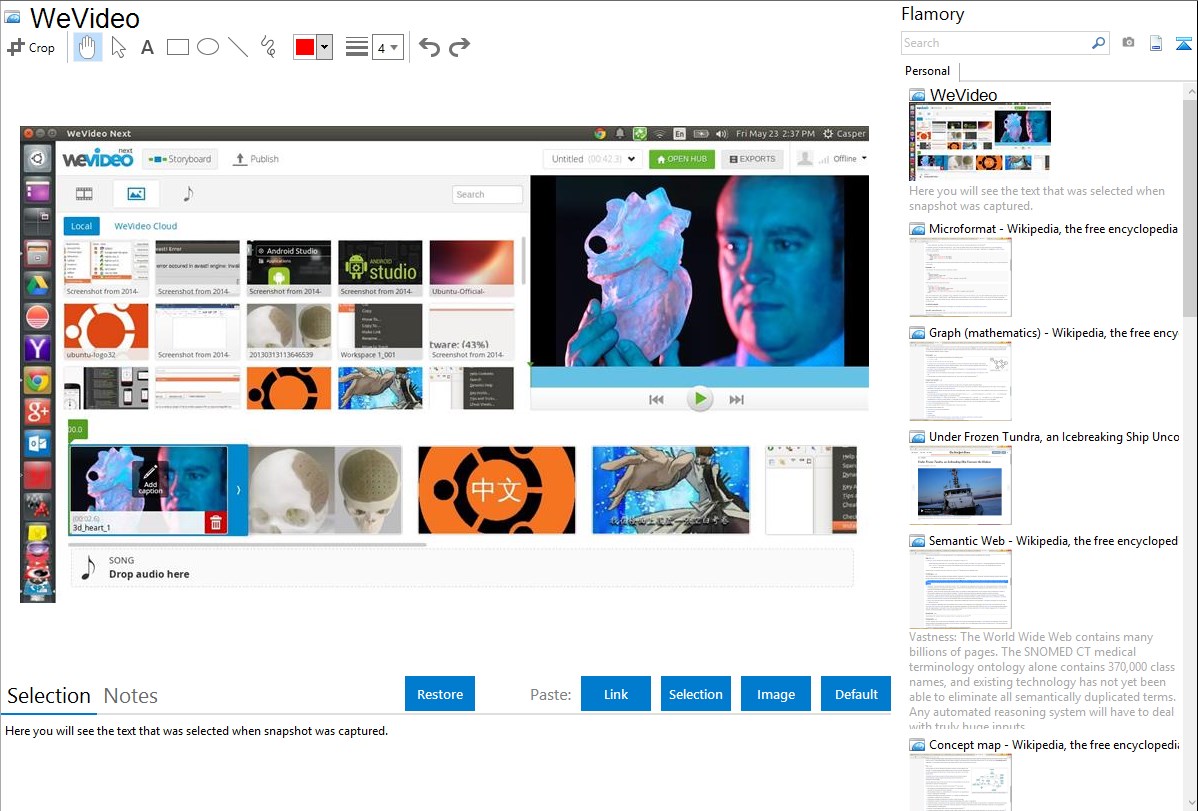Switch to the Selection tab
This screenshot has height=811, width=1198.
(x=49, y=696)
